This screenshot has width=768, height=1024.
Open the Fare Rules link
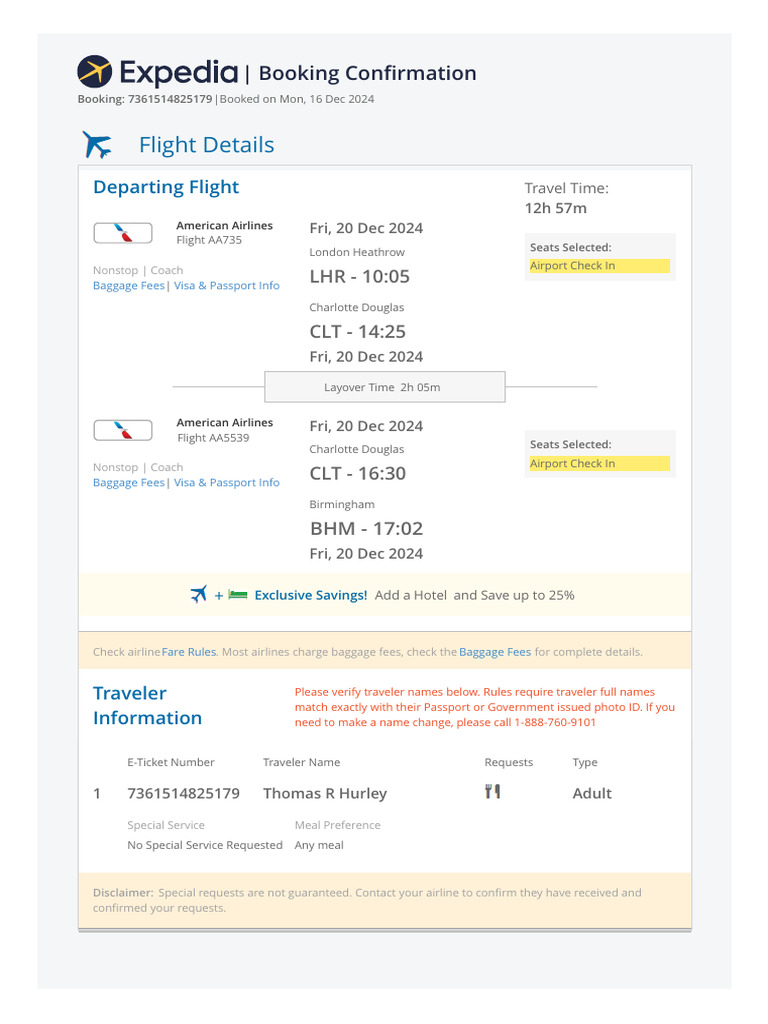tap(188, 652)
